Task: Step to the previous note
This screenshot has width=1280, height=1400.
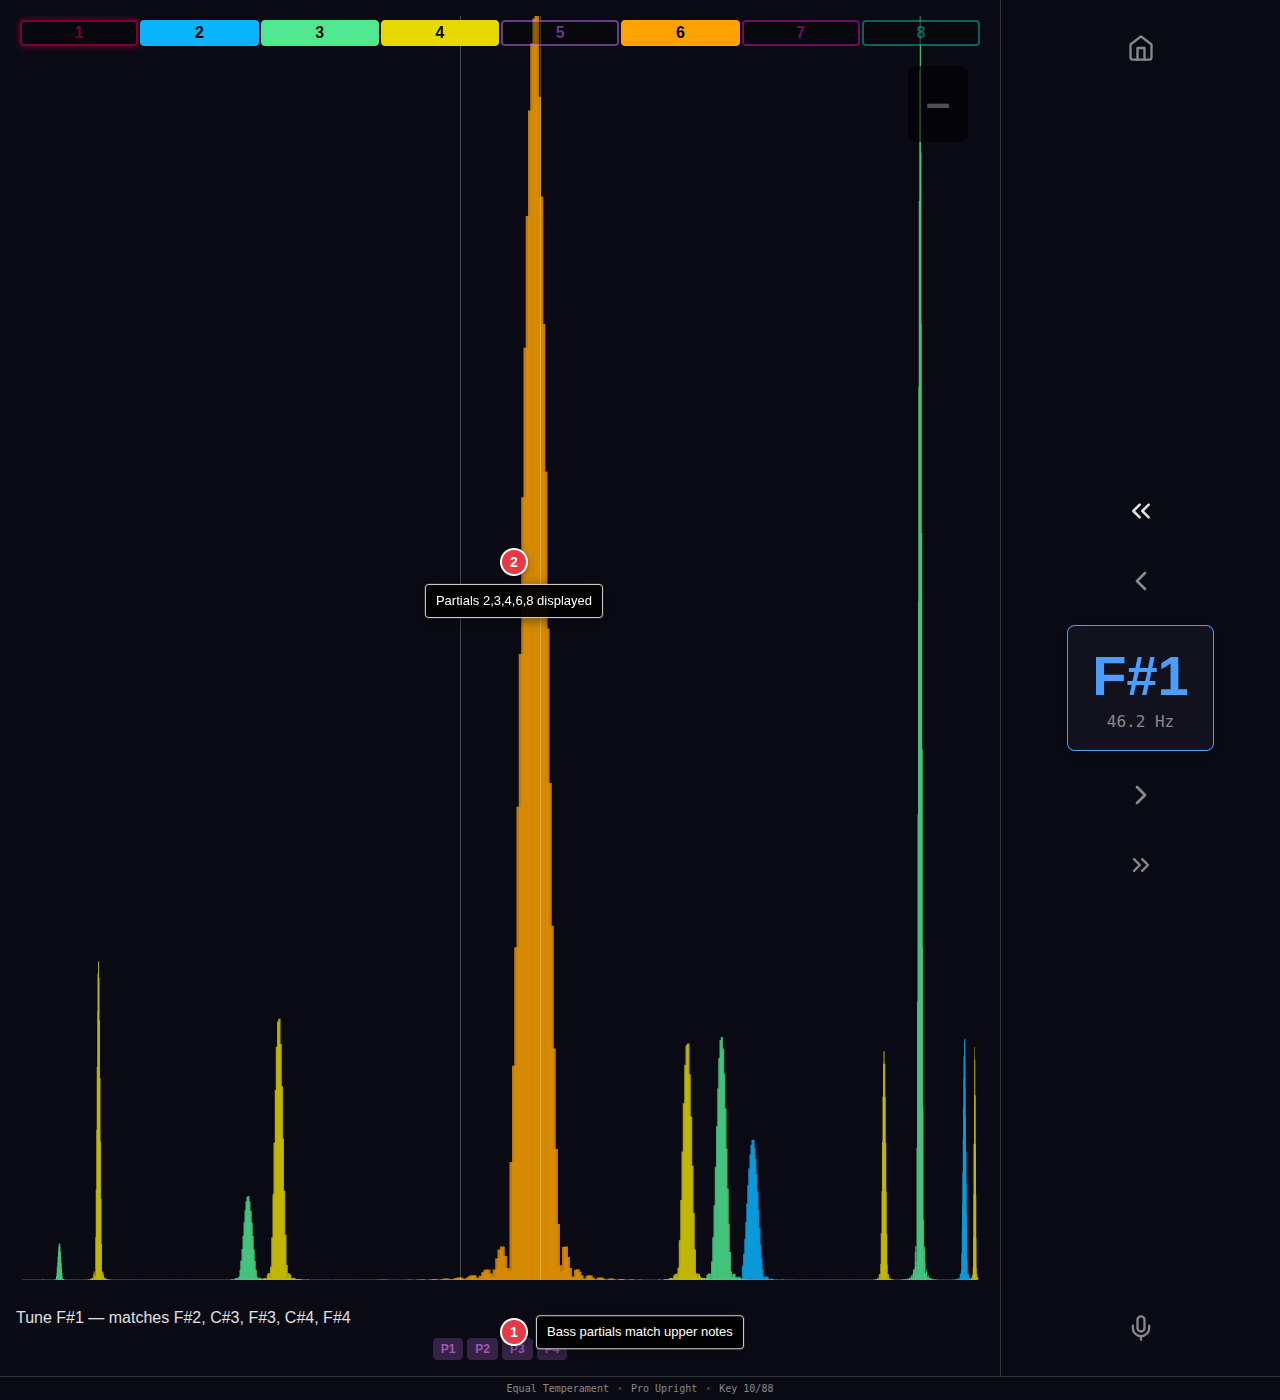Action: coord(1140,581)
